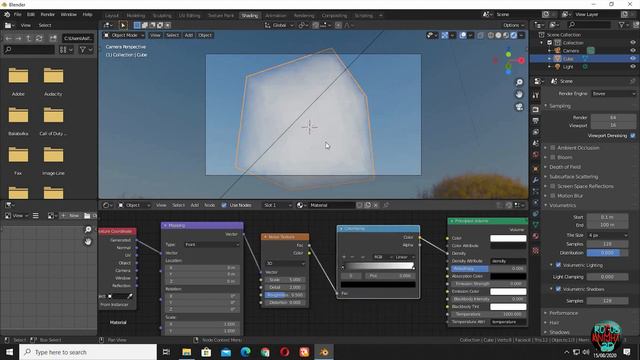Click the unlink material X icon
The height and width of the screenshot is (360, 640).
(x=376, y=205)
